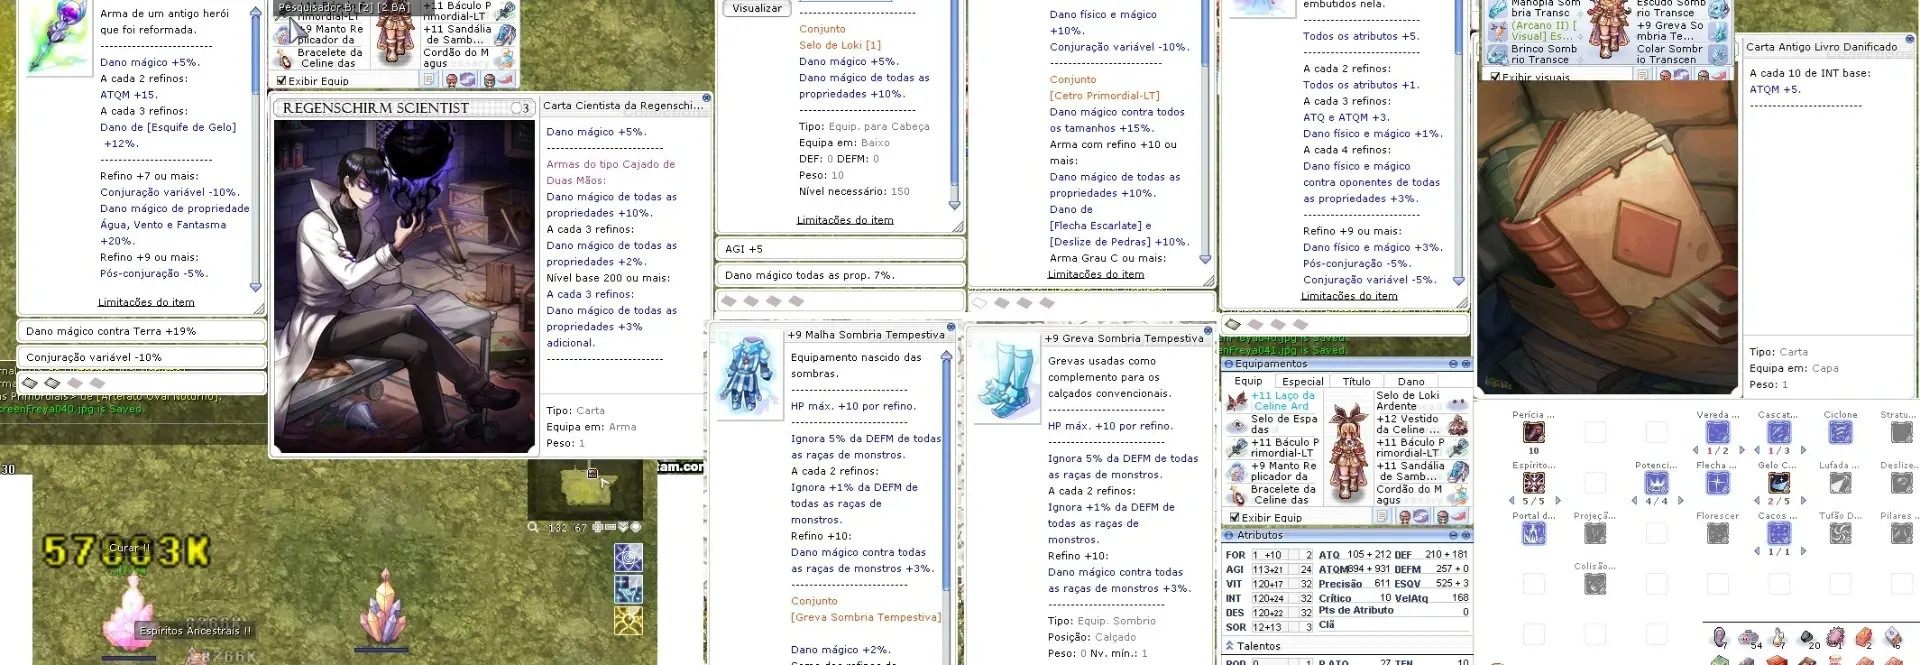The image size is (1920, 665).
Task: Click the yellow buff status icon
Action: click(628, 621)
